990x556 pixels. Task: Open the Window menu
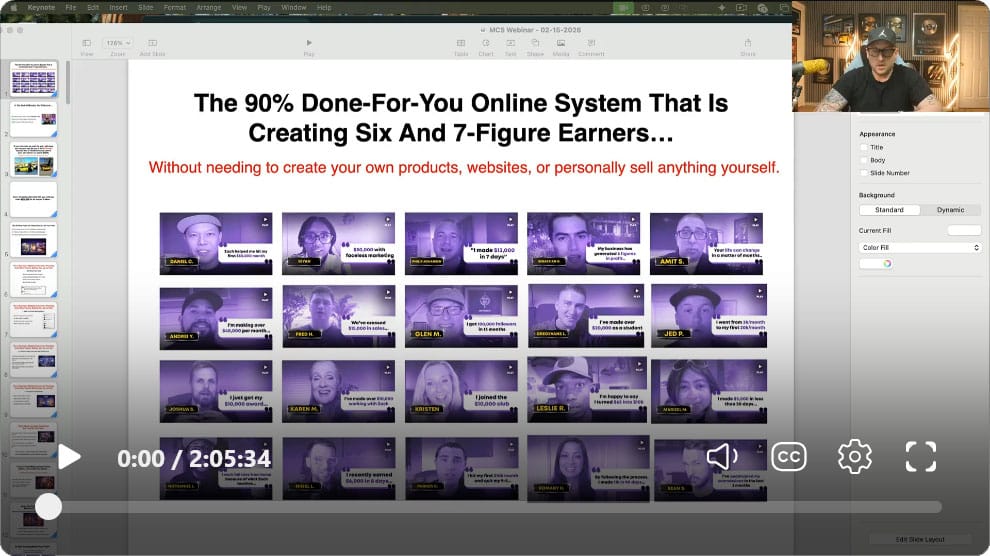[294, 8]
